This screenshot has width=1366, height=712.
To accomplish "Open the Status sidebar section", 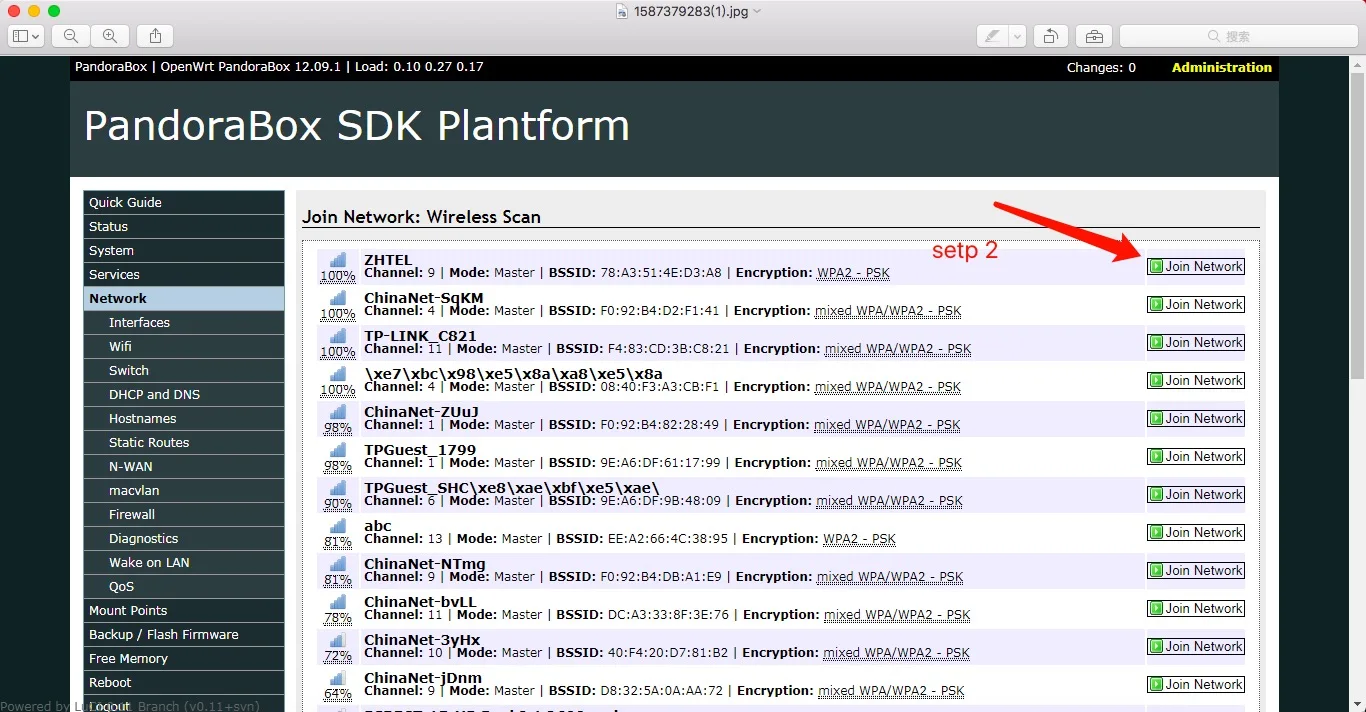I will (x=184, y=226).
